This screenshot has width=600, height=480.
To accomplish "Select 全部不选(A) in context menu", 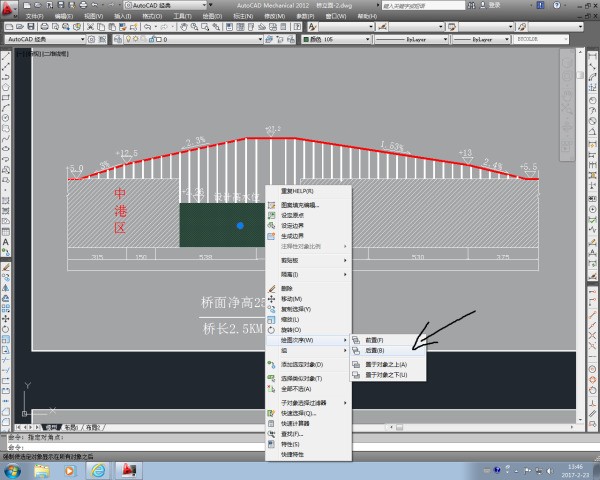I will [300, 388].
